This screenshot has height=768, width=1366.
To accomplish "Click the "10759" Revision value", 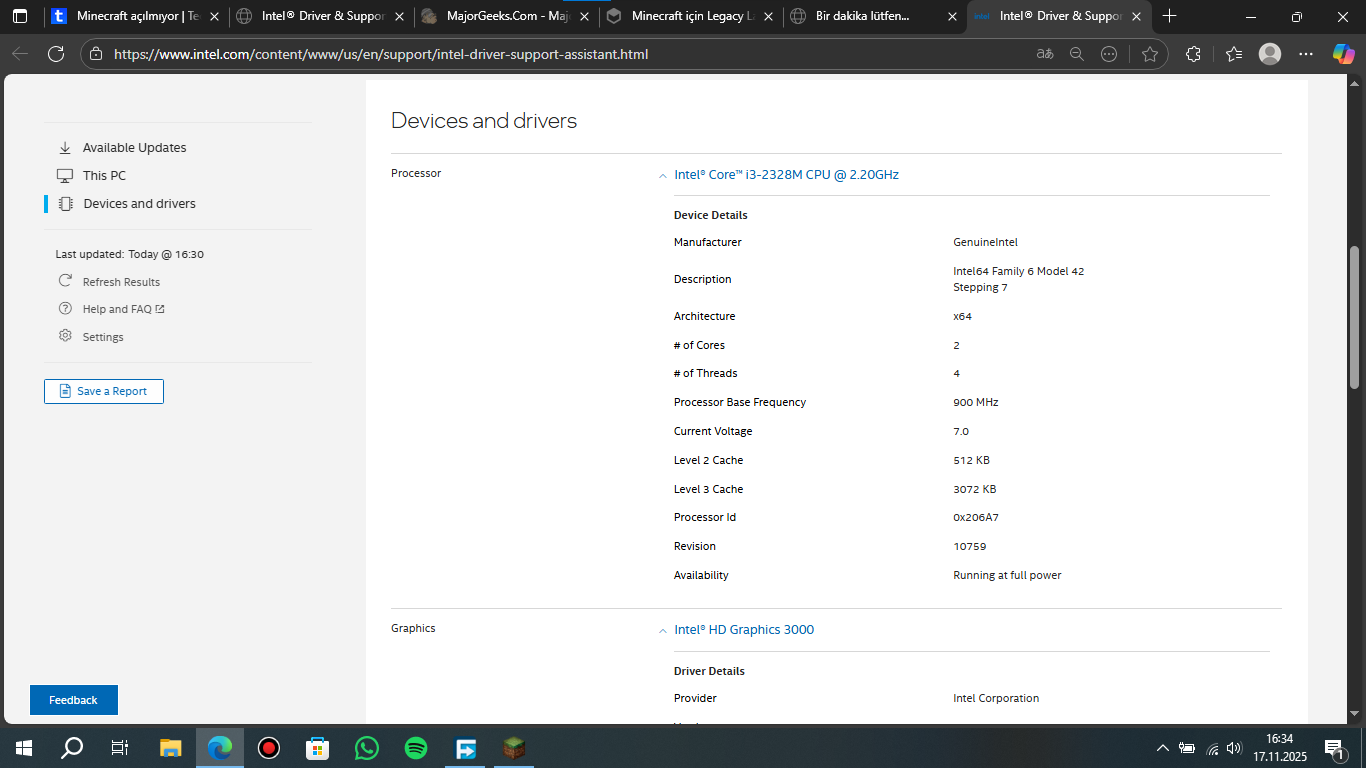I will 970,546.
